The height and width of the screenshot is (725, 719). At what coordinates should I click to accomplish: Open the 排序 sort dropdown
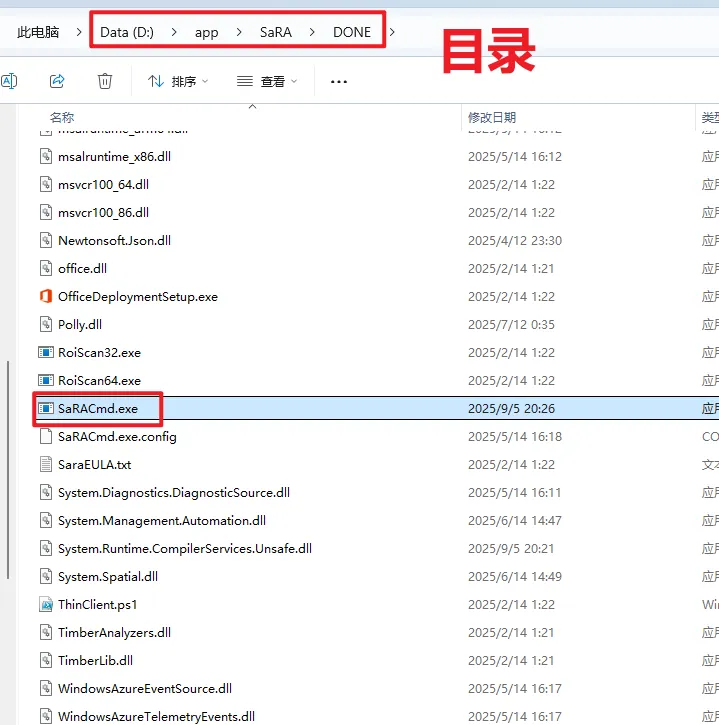point(178,82)
